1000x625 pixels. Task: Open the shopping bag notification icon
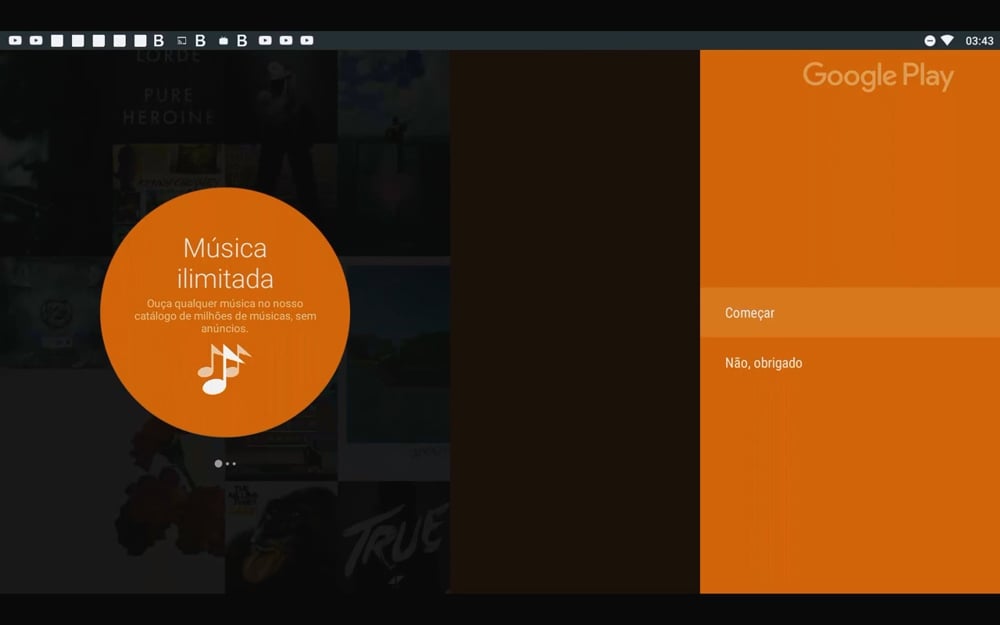223,41
